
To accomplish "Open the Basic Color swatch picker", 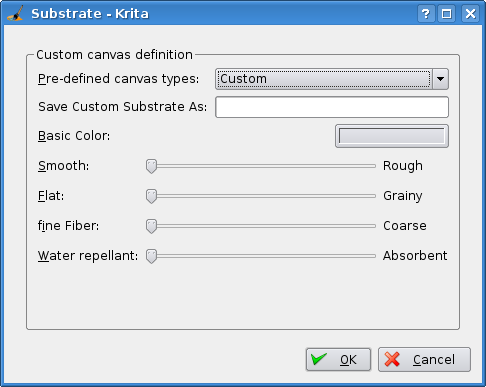I will [392, 136].
